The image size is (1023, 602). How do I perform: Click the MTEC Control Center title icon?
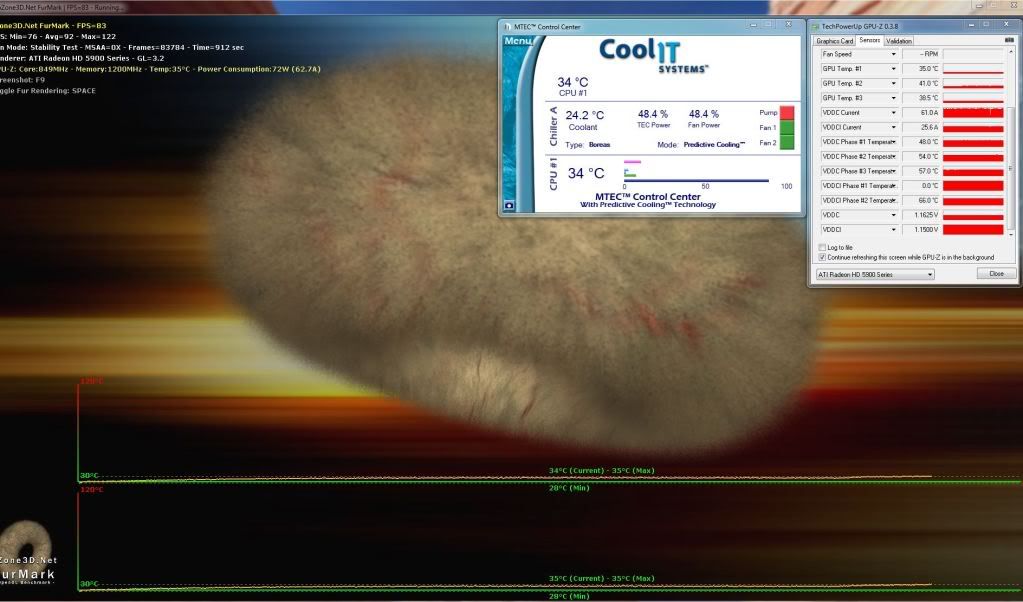[x=508, y=27]
